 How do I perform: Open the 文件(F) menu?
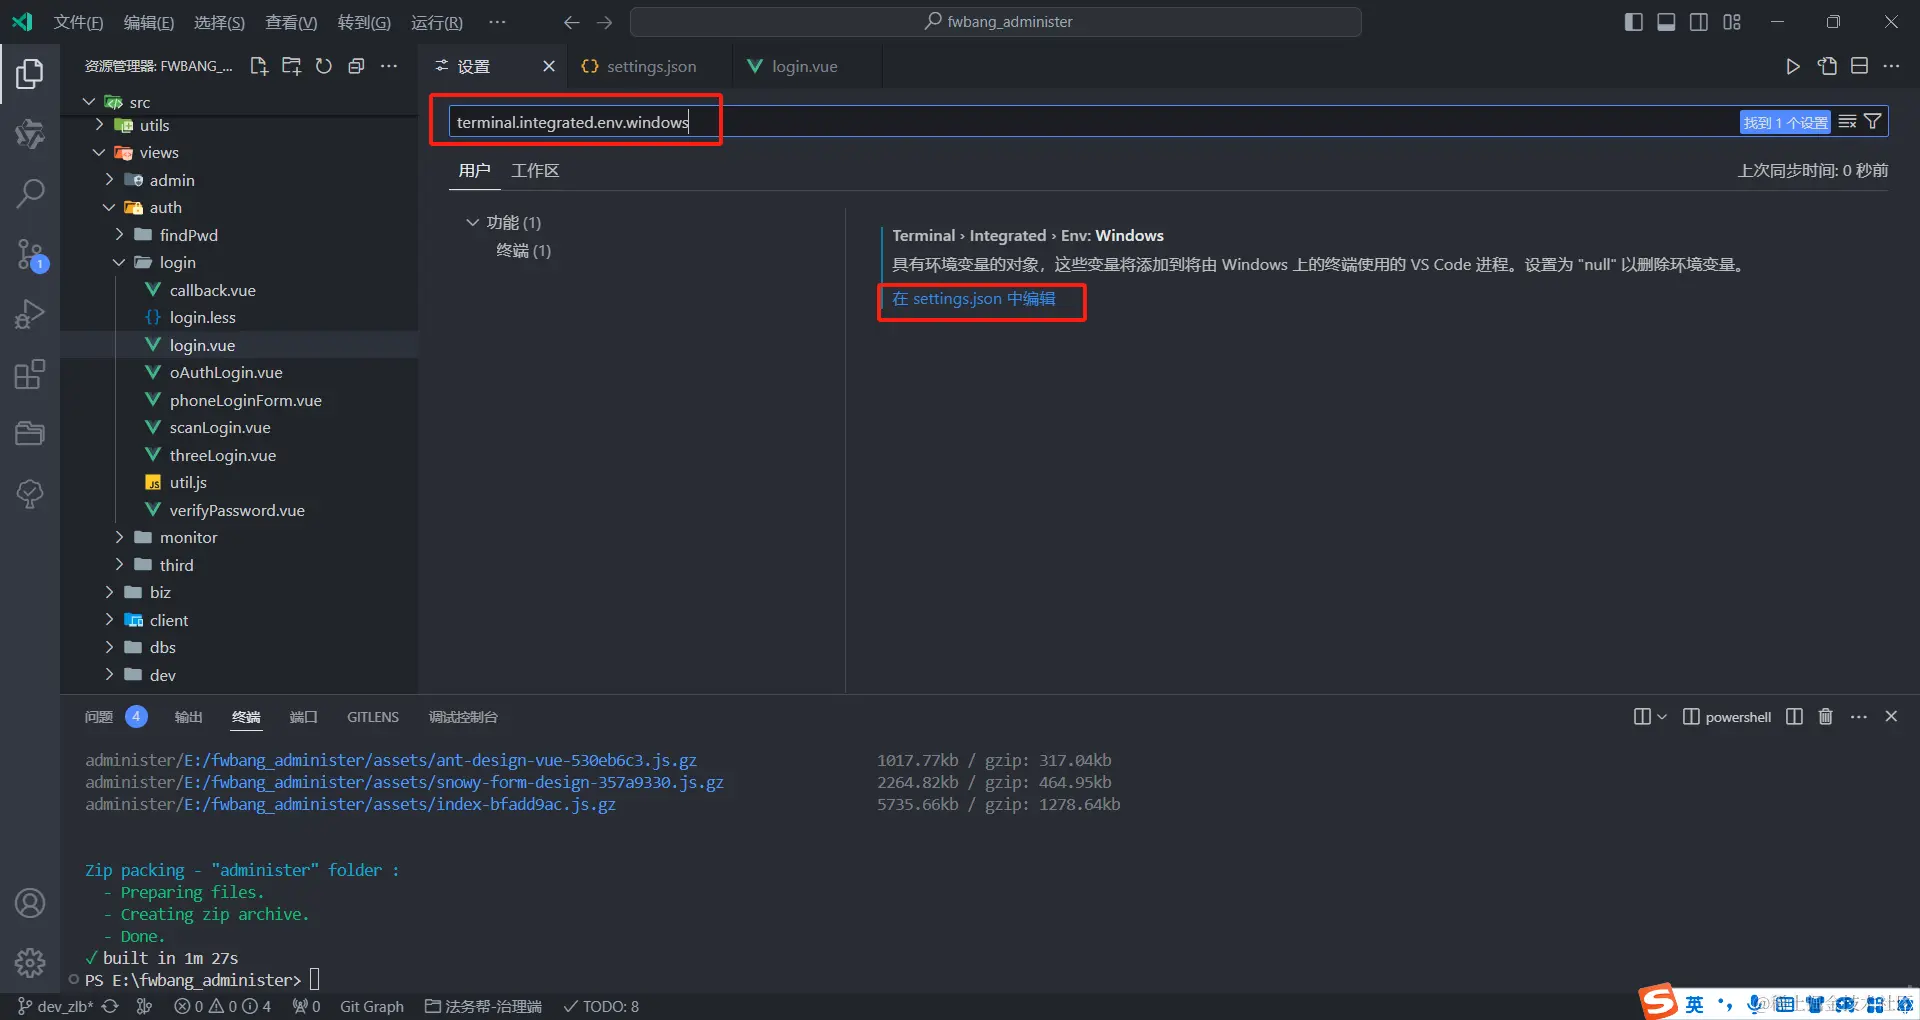pos(78,22)
